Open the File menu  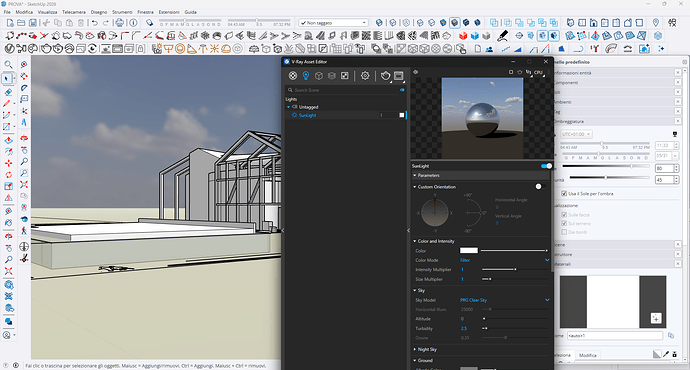pyautogui.click(x=7, y=12)
